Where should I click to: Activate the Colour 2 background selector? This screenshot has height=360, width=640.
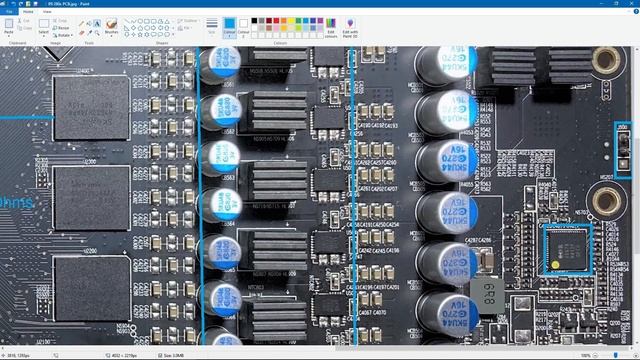(243, 28)
